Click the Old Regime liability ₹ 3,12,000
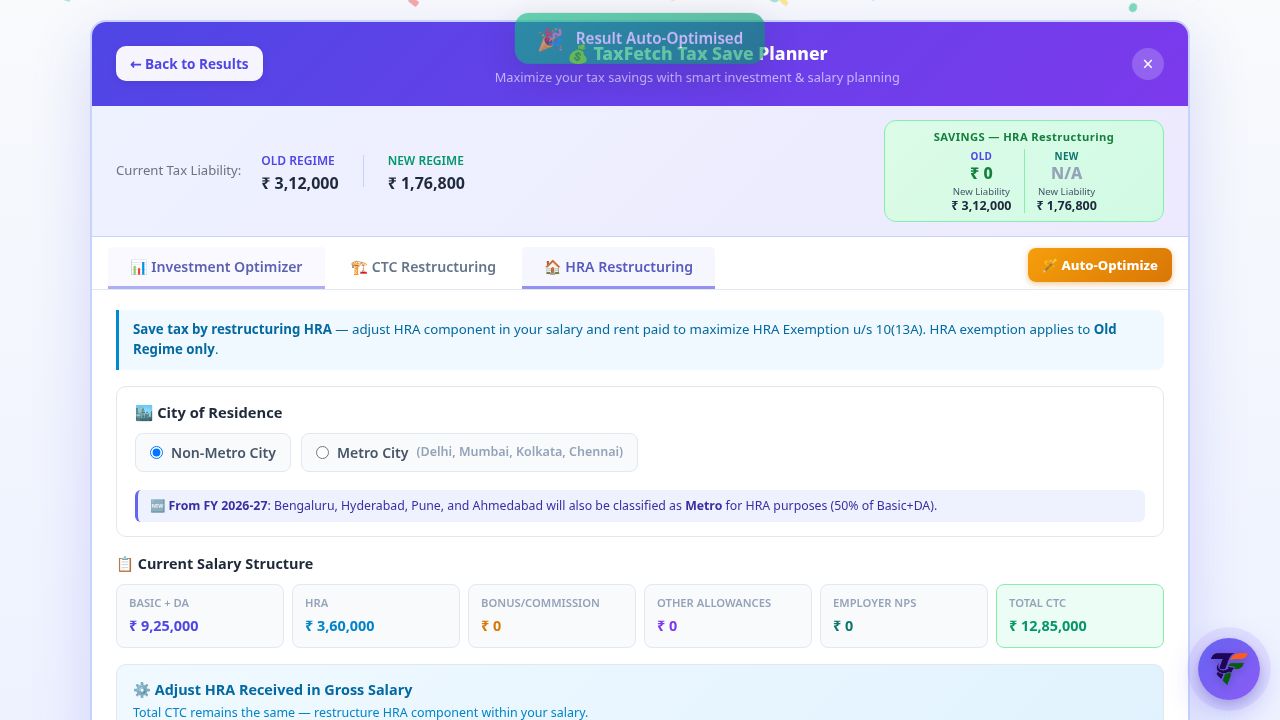Viewport: 1280px width, 720px height. [300, 183]
